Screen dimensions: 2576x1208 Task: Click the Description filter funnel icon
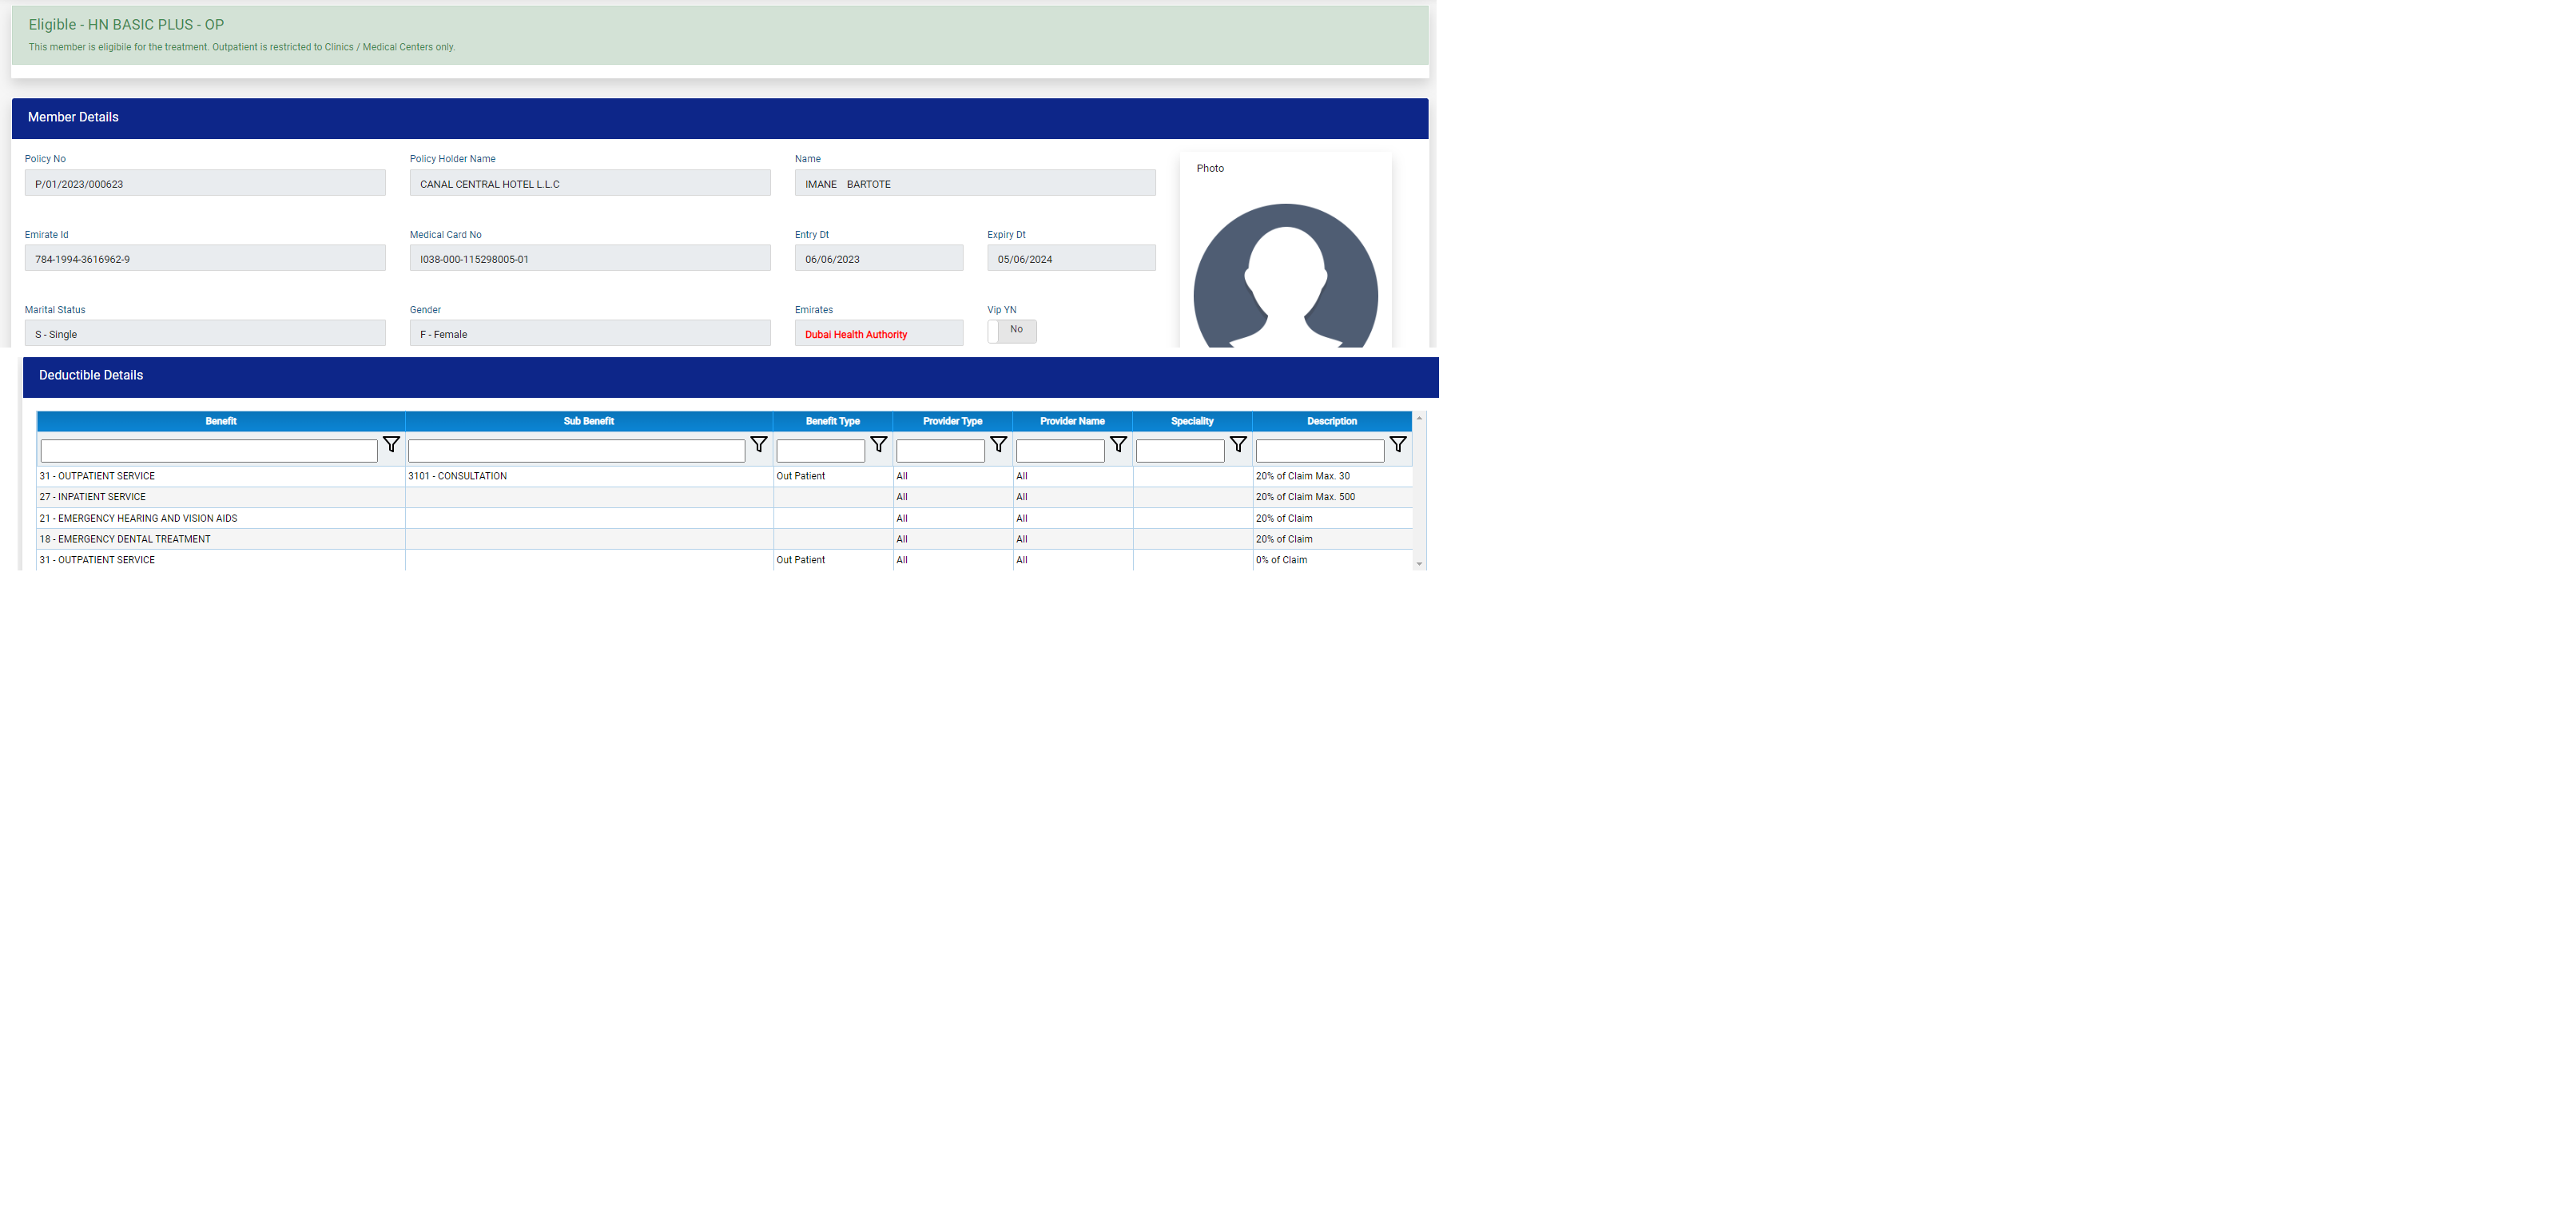pos(1398,445)
